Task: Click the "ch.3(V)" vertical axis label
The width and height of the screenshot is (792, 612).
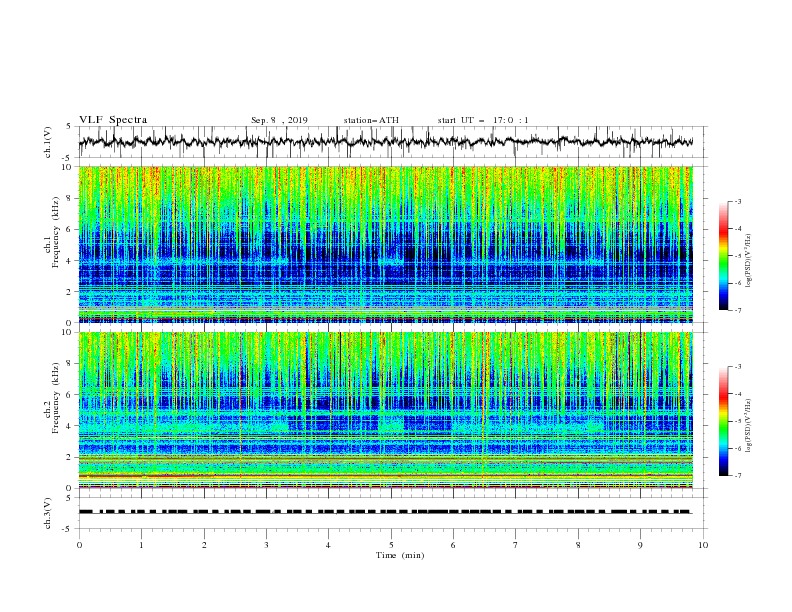Action: click(48, 513)
